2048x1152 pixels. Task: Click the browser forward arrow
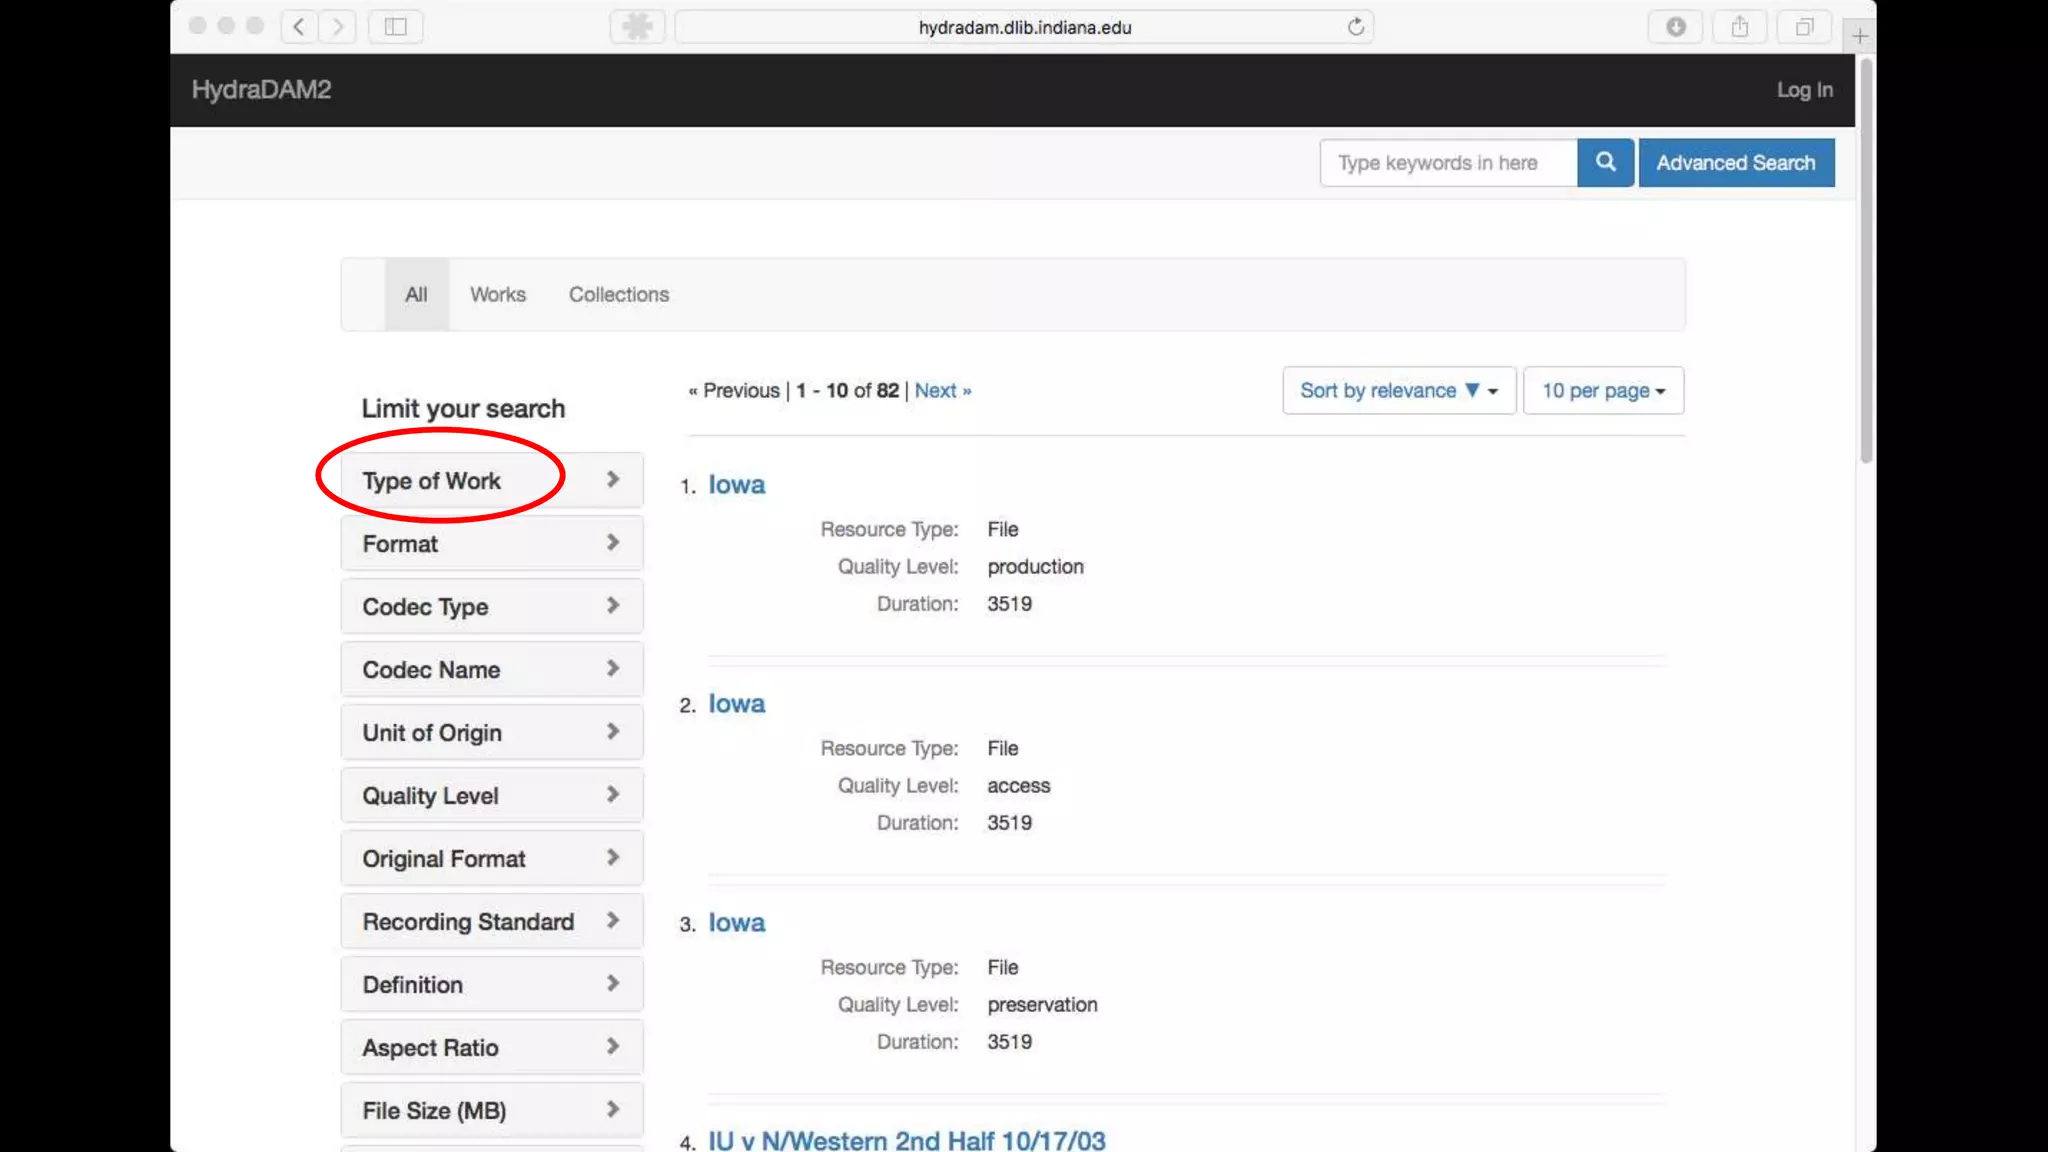click(x=338, y=27)
